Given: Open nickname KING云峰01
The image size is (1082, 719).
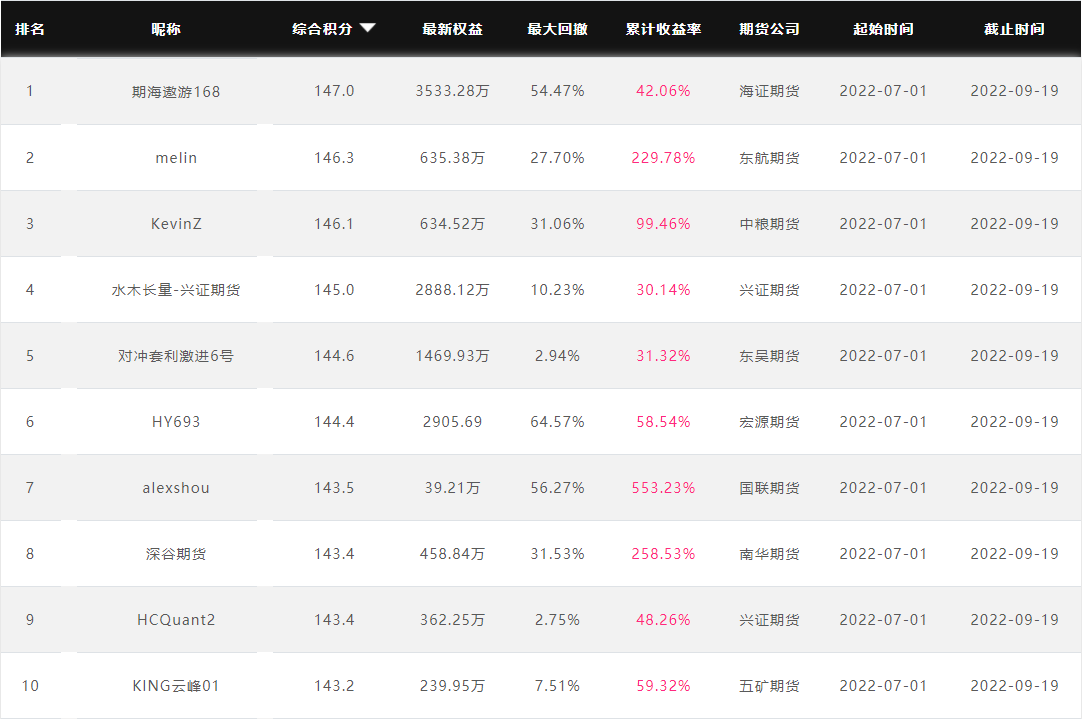Looking at the screenshot, I should [176, 686].
